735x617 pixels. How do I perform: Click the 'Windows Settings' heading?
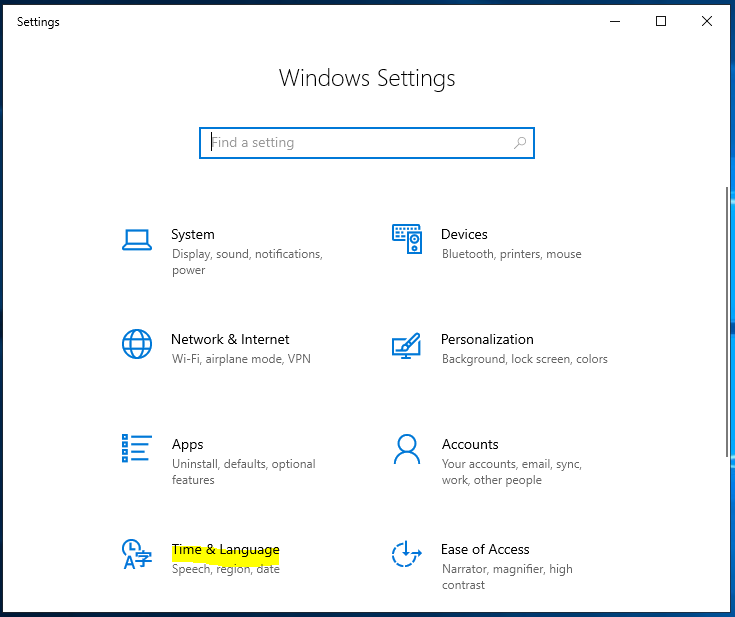[x=367, y=78]
